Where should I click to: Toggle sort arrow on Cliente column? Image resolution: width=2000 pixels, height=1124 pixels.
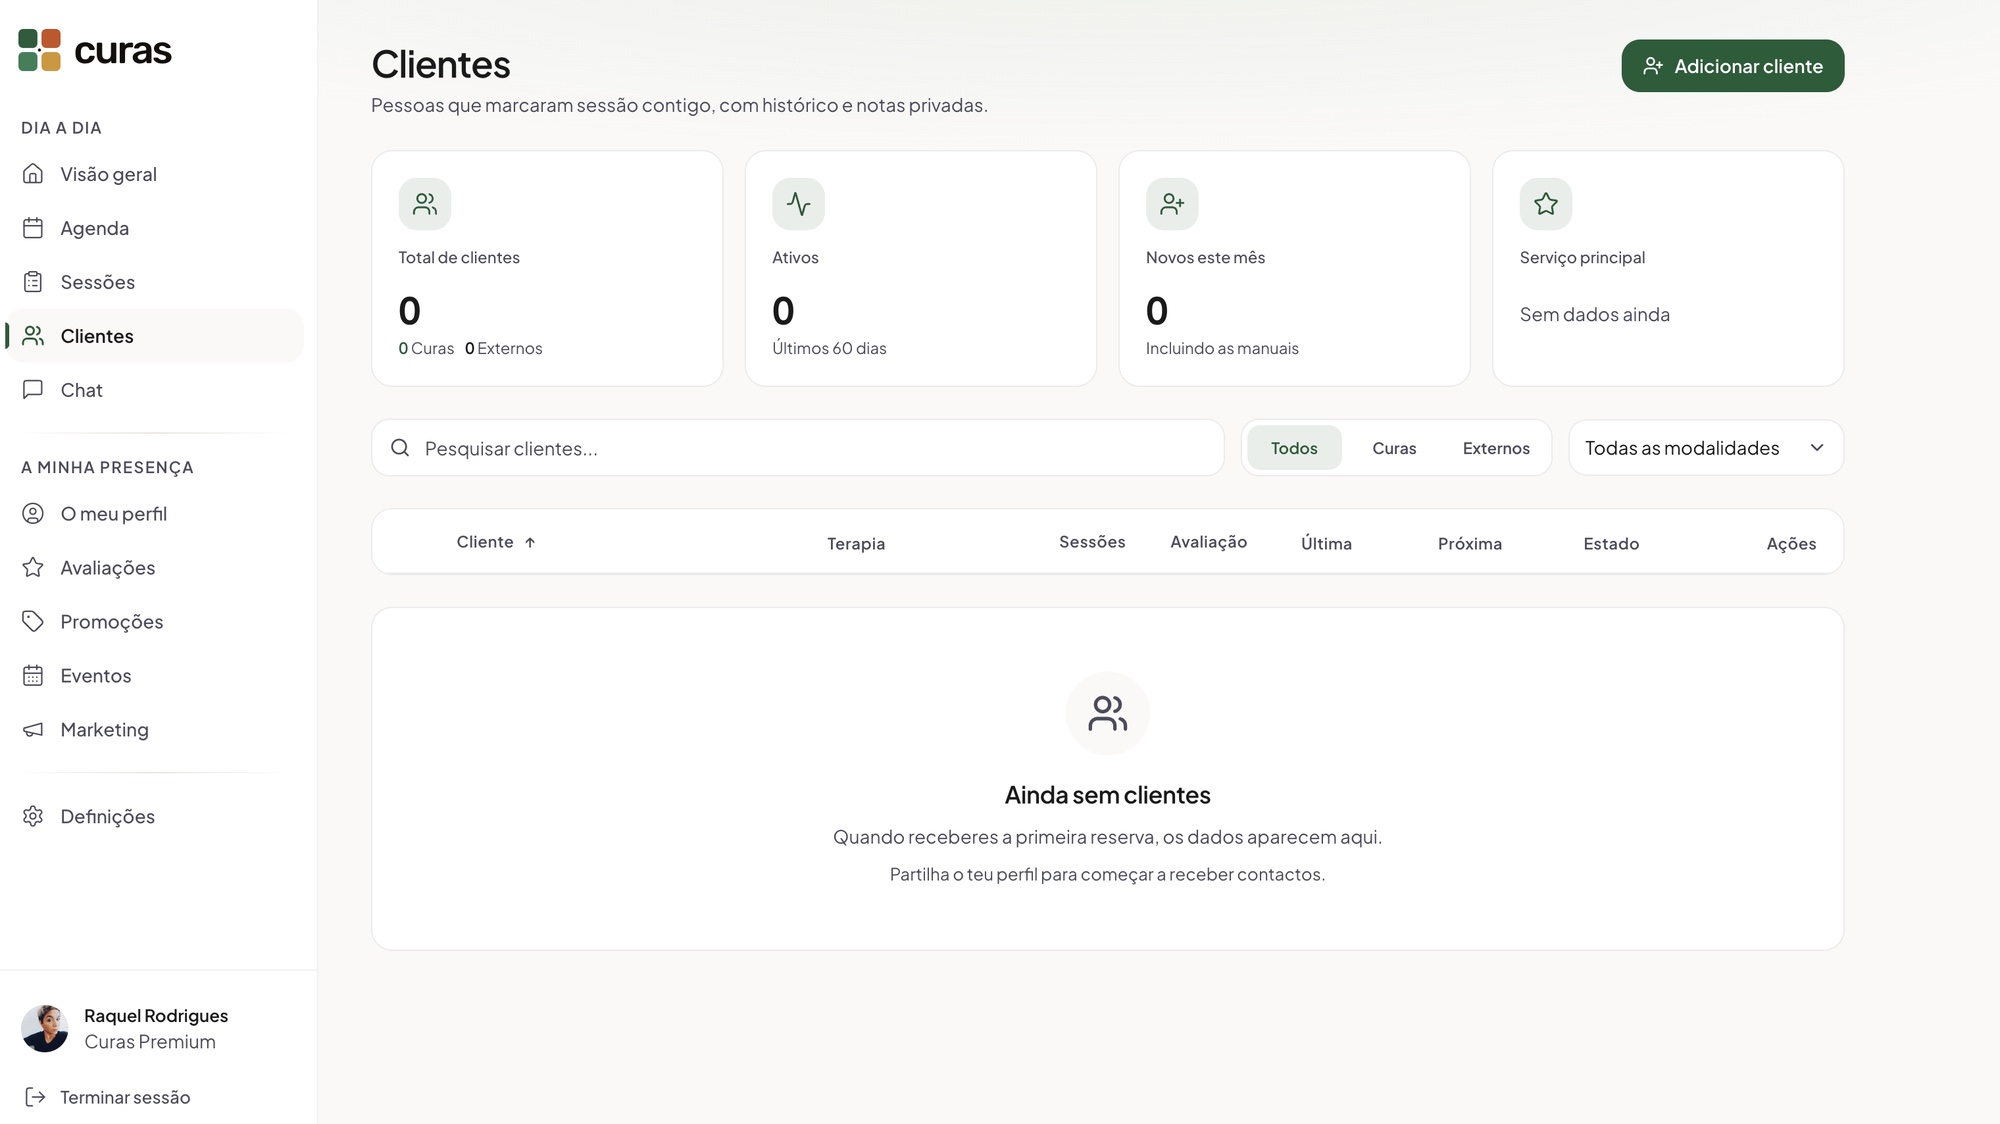[530, 543]
